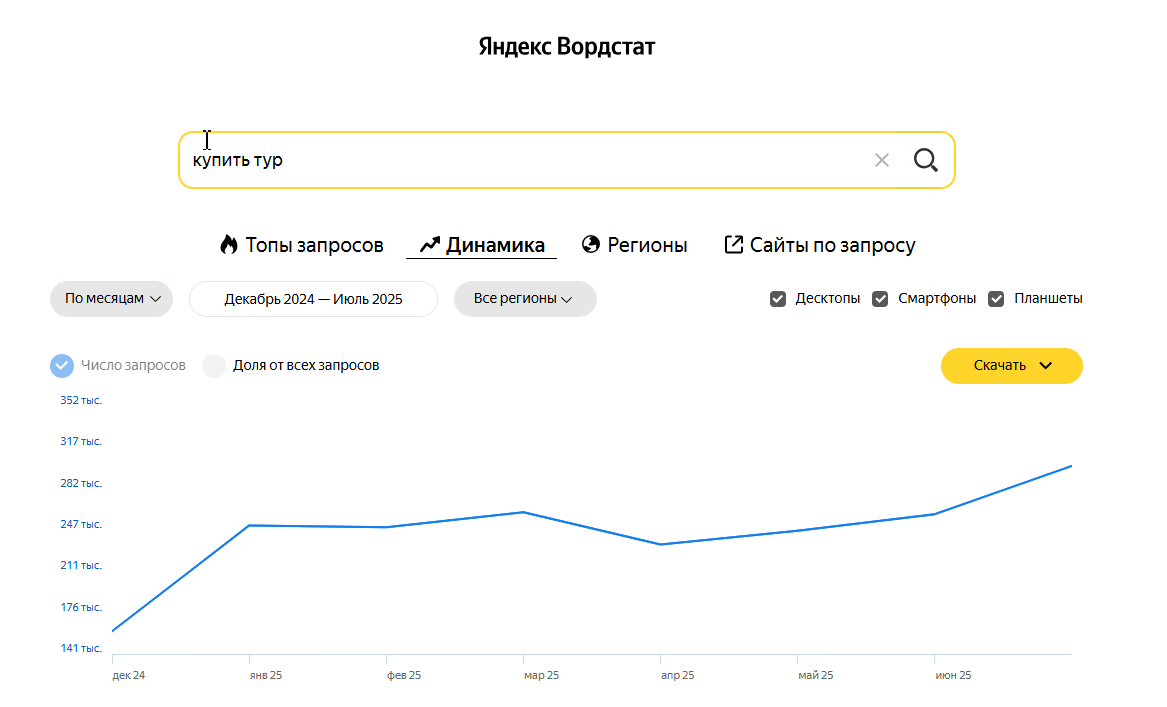Screen dimensions: 1167x707
Task: Switch to the Динамика tab
Action: point(482,245)
